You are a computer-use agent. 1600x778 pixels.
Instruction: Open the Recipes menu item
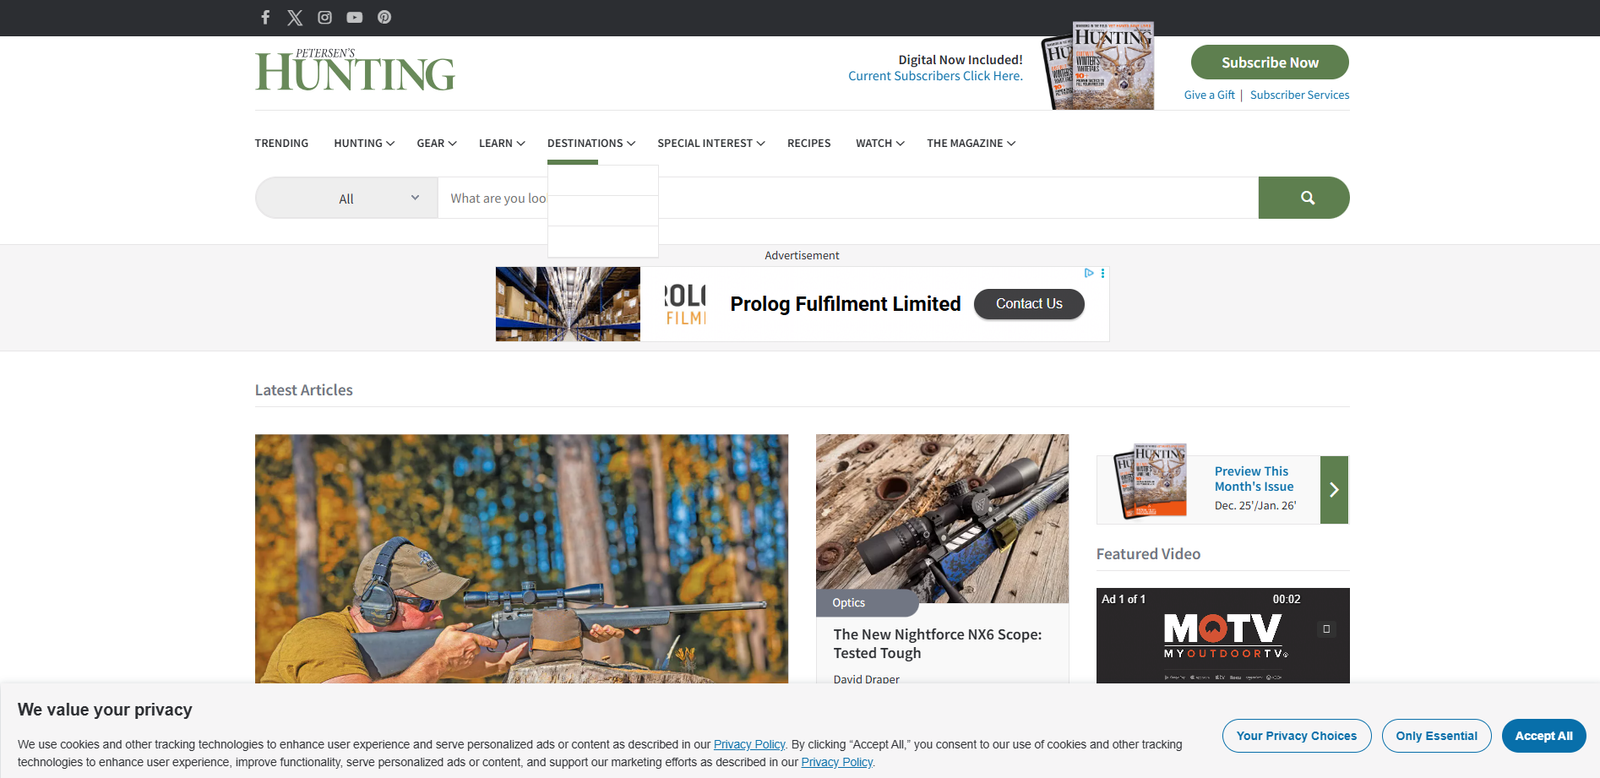(x=809, y=143)
